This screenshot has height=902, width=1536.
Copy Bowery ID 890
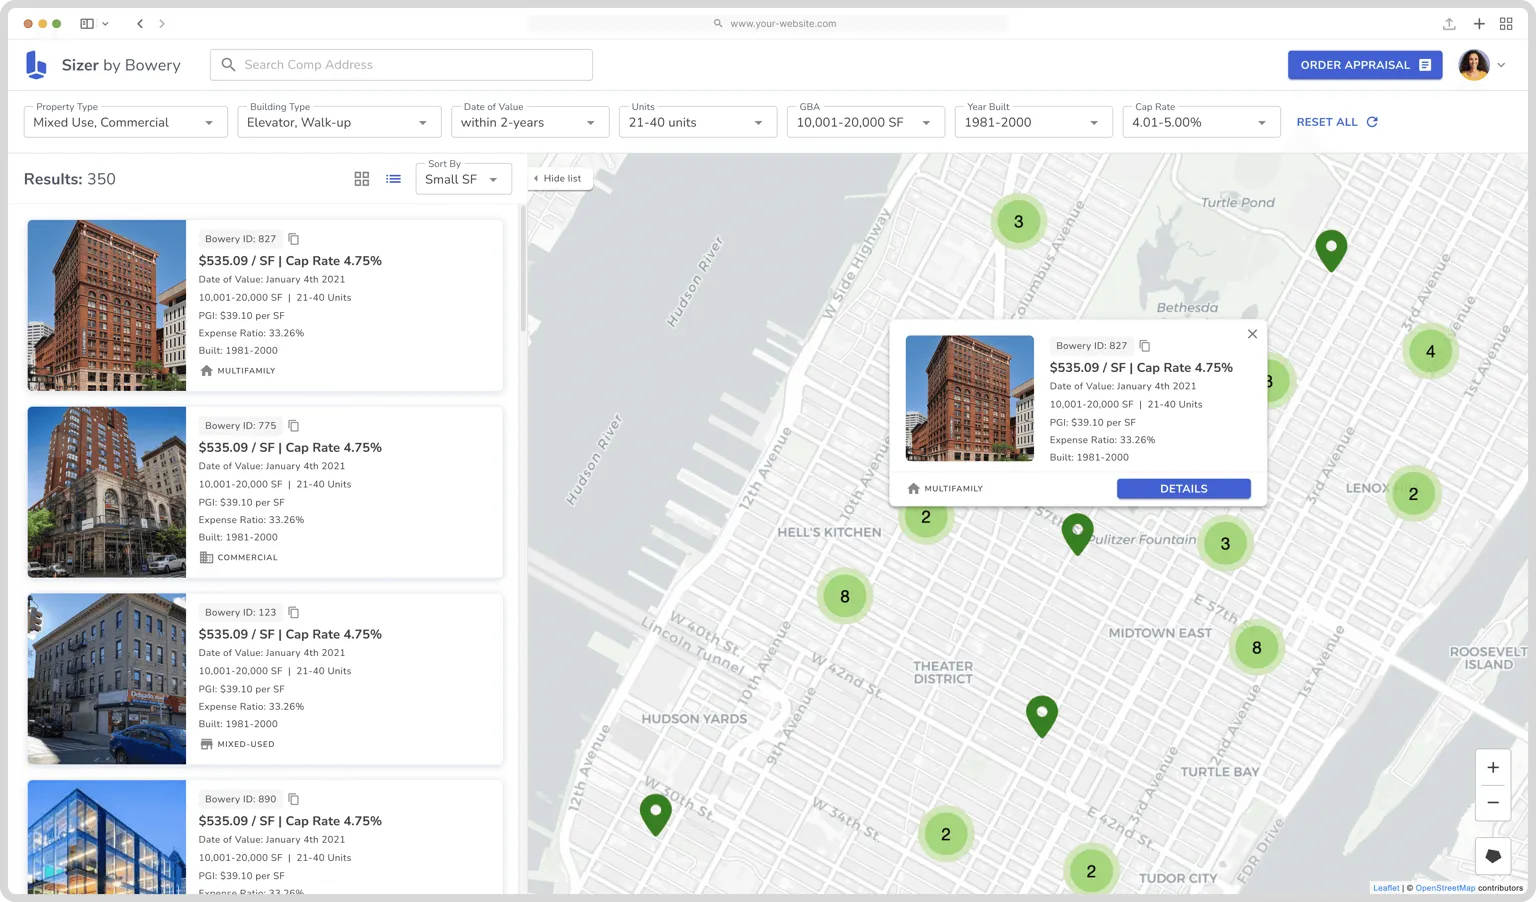point(294,799)
